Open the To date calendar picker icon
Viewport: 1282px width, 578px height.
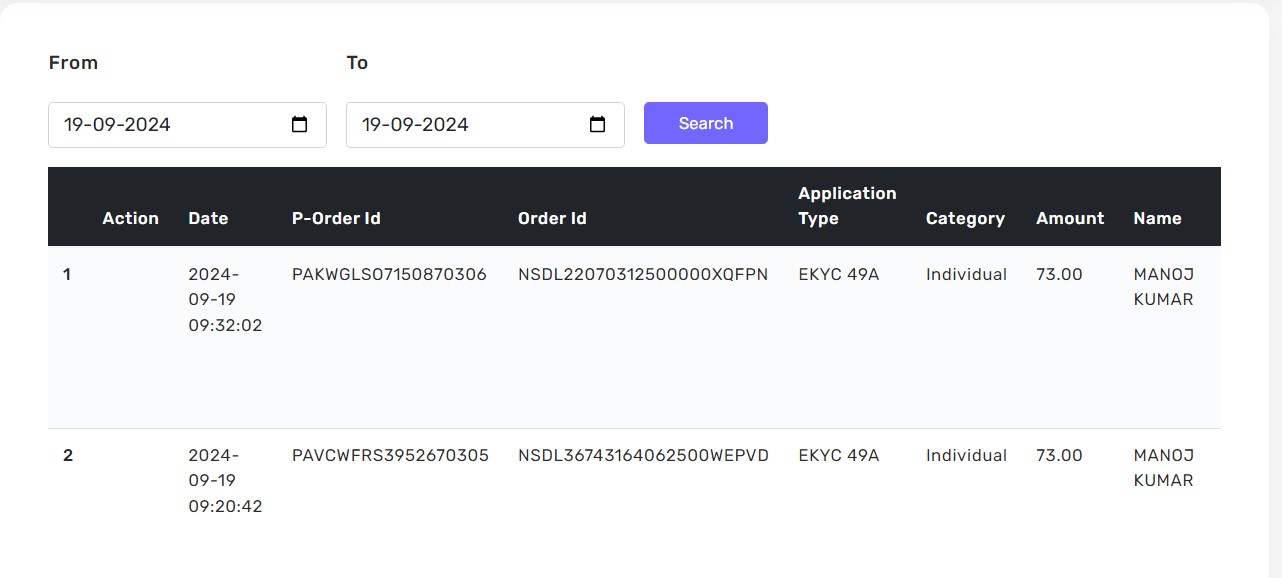click(597, 125)
